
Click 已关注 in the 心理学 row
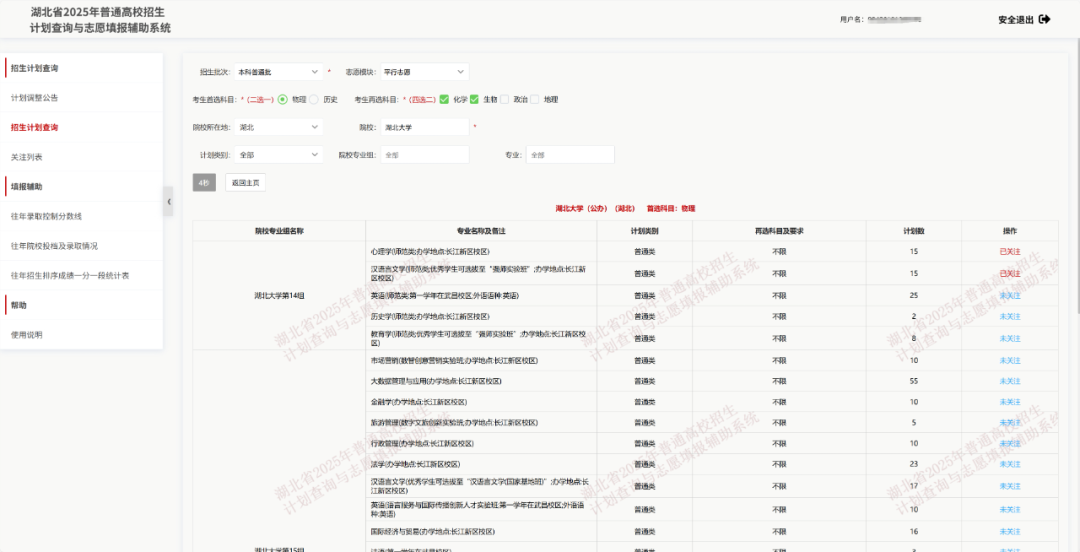[1010, 252]
